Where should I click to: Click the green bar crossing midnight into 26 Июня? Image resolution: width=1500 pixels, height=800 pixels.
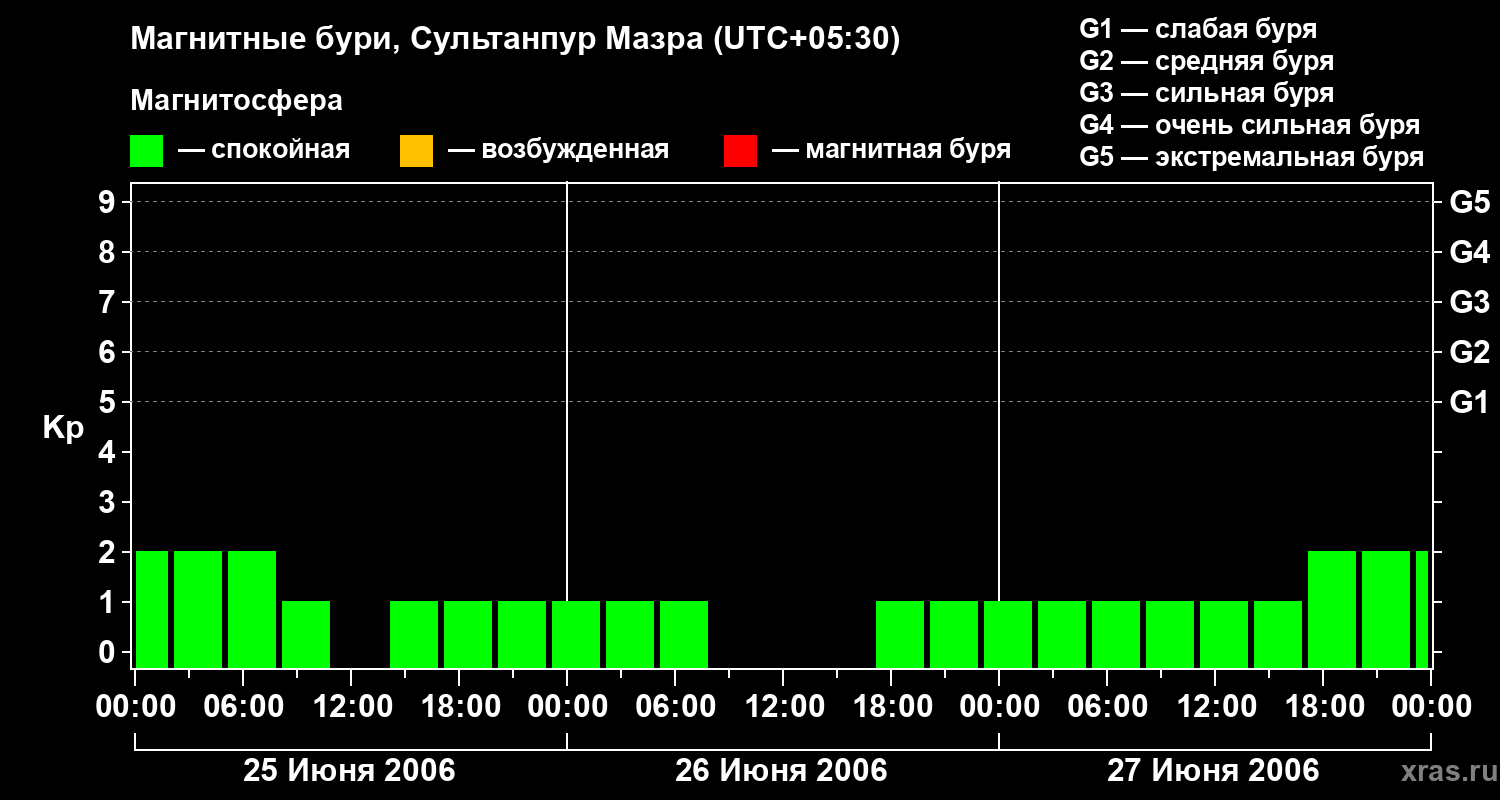576,634
